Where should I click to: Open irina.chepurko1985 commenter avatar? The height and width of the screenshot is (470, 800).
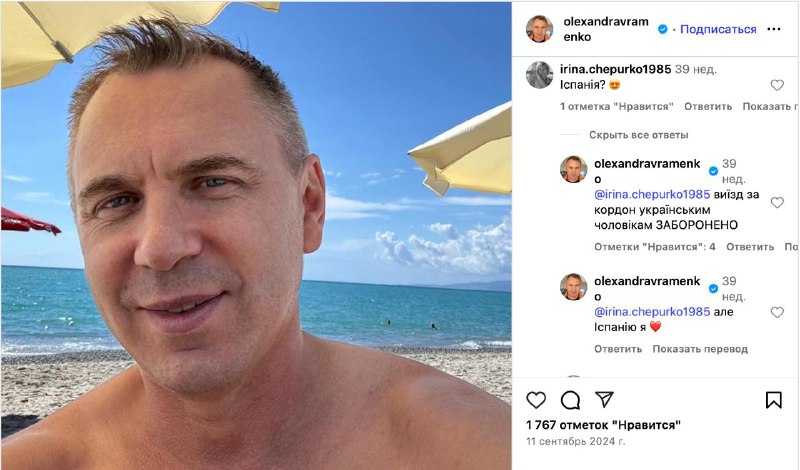pos(539,75)
